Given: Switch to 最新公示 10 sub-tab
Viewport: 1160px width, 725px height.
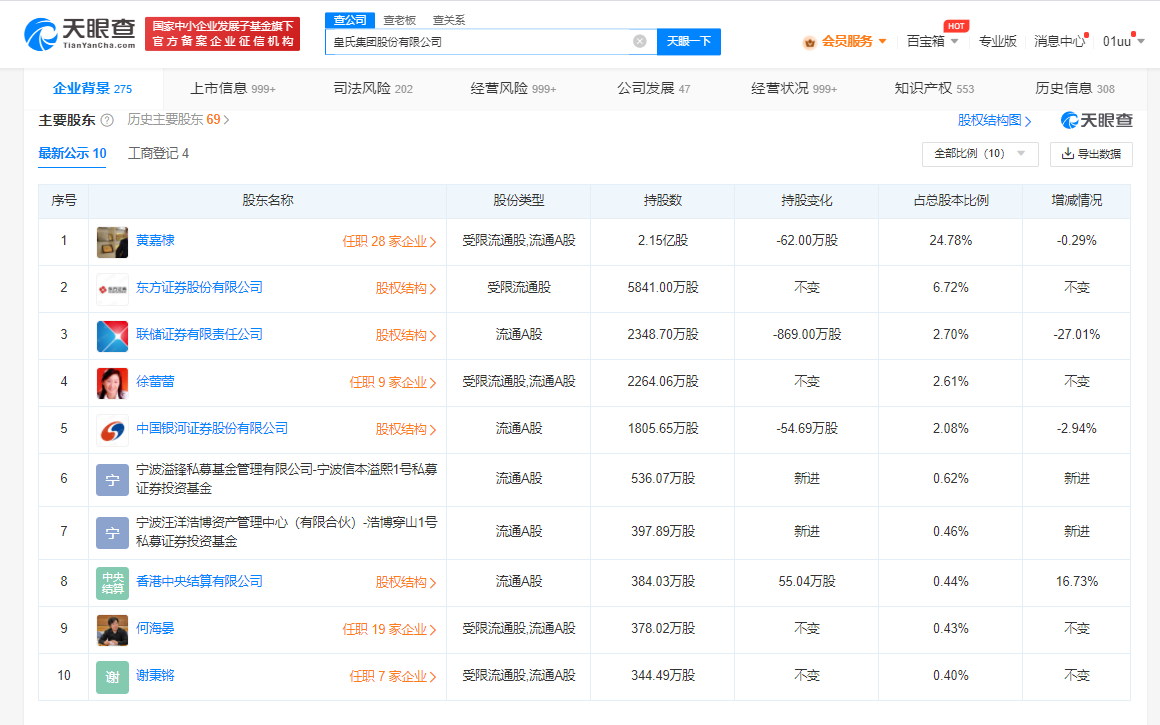Looking at the screenshot, I should click(x=72, y=153).
